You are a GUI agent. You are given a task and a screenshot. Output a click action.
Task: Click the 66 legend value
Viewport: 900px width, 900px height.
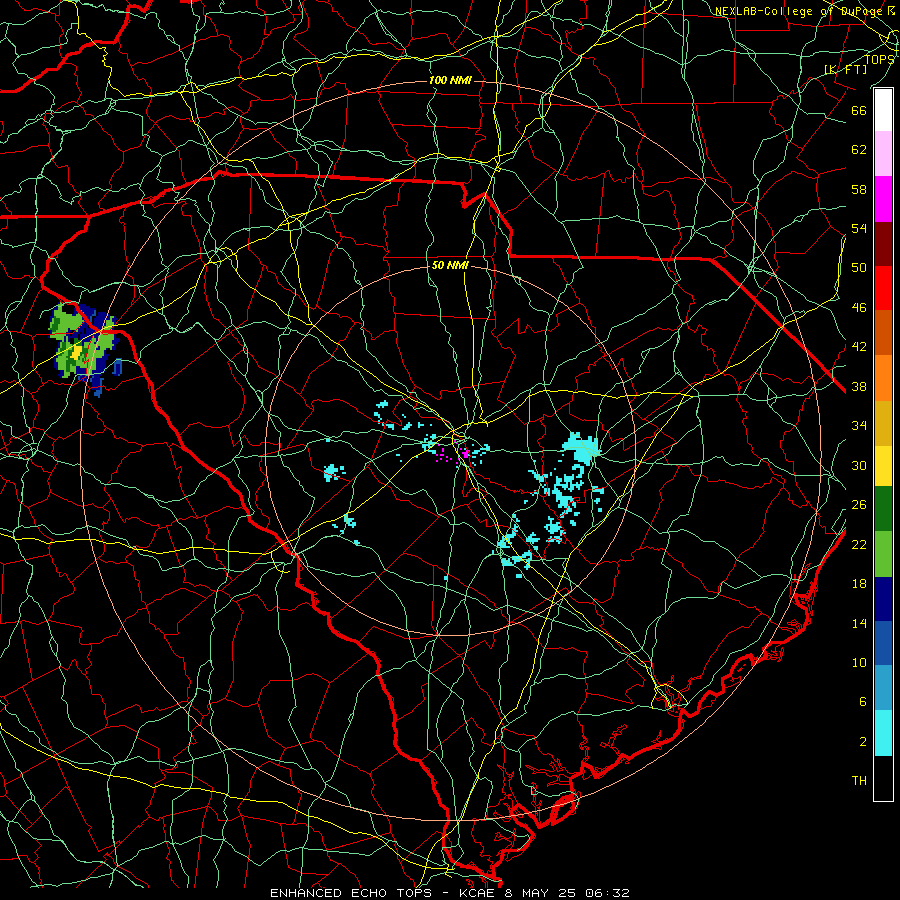[859, 110]
